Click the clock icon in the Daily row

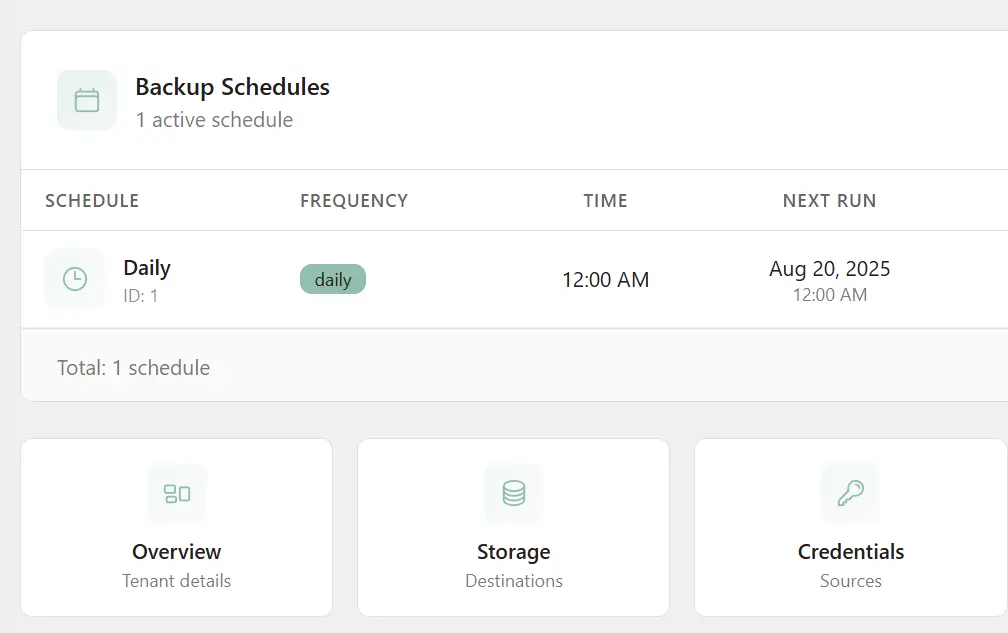pos(75,279)
